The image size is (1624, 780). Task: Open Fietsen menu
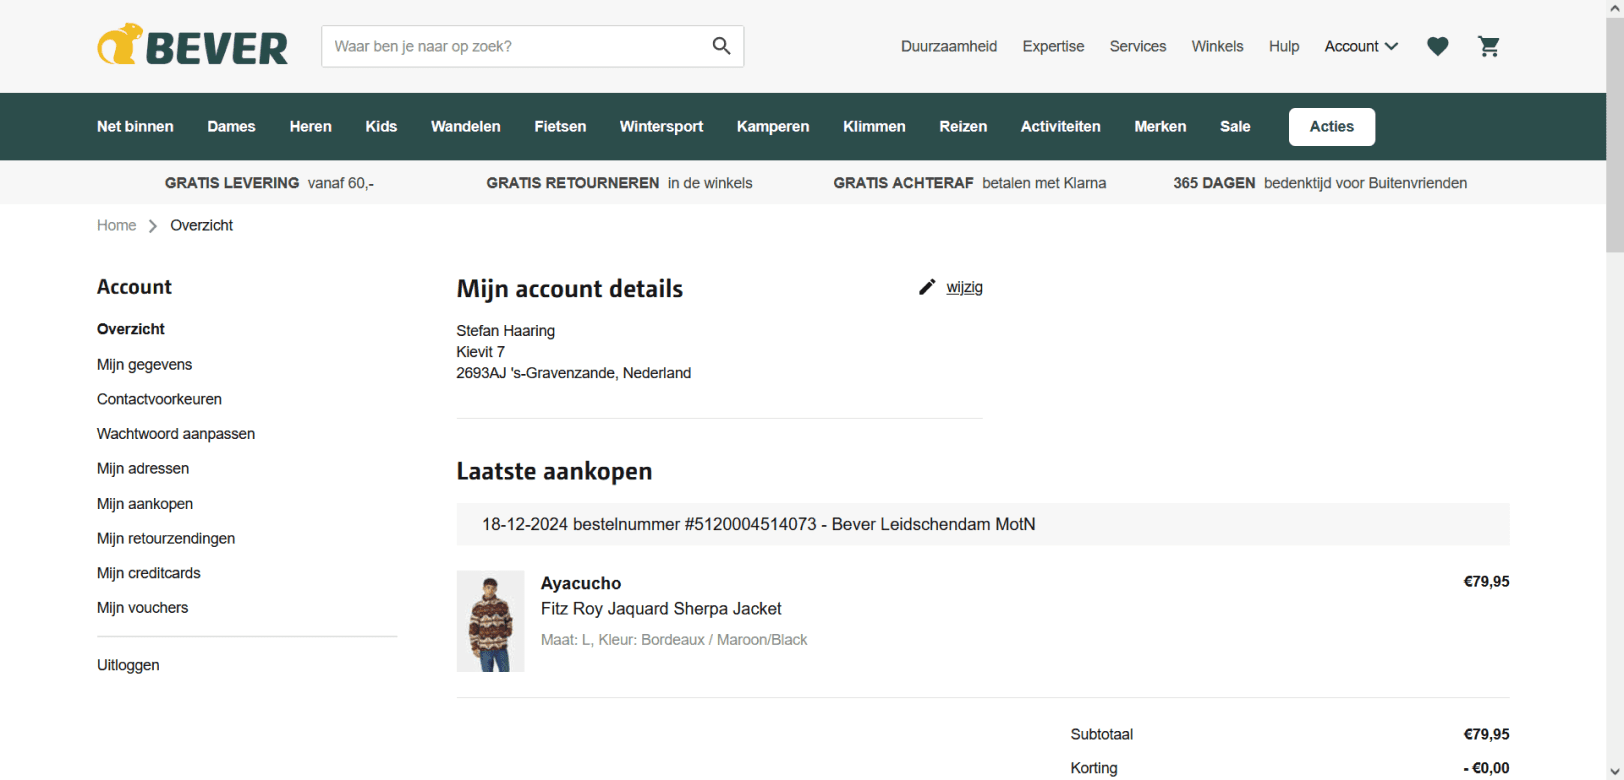pyautogui.click(x=560, y=126)
